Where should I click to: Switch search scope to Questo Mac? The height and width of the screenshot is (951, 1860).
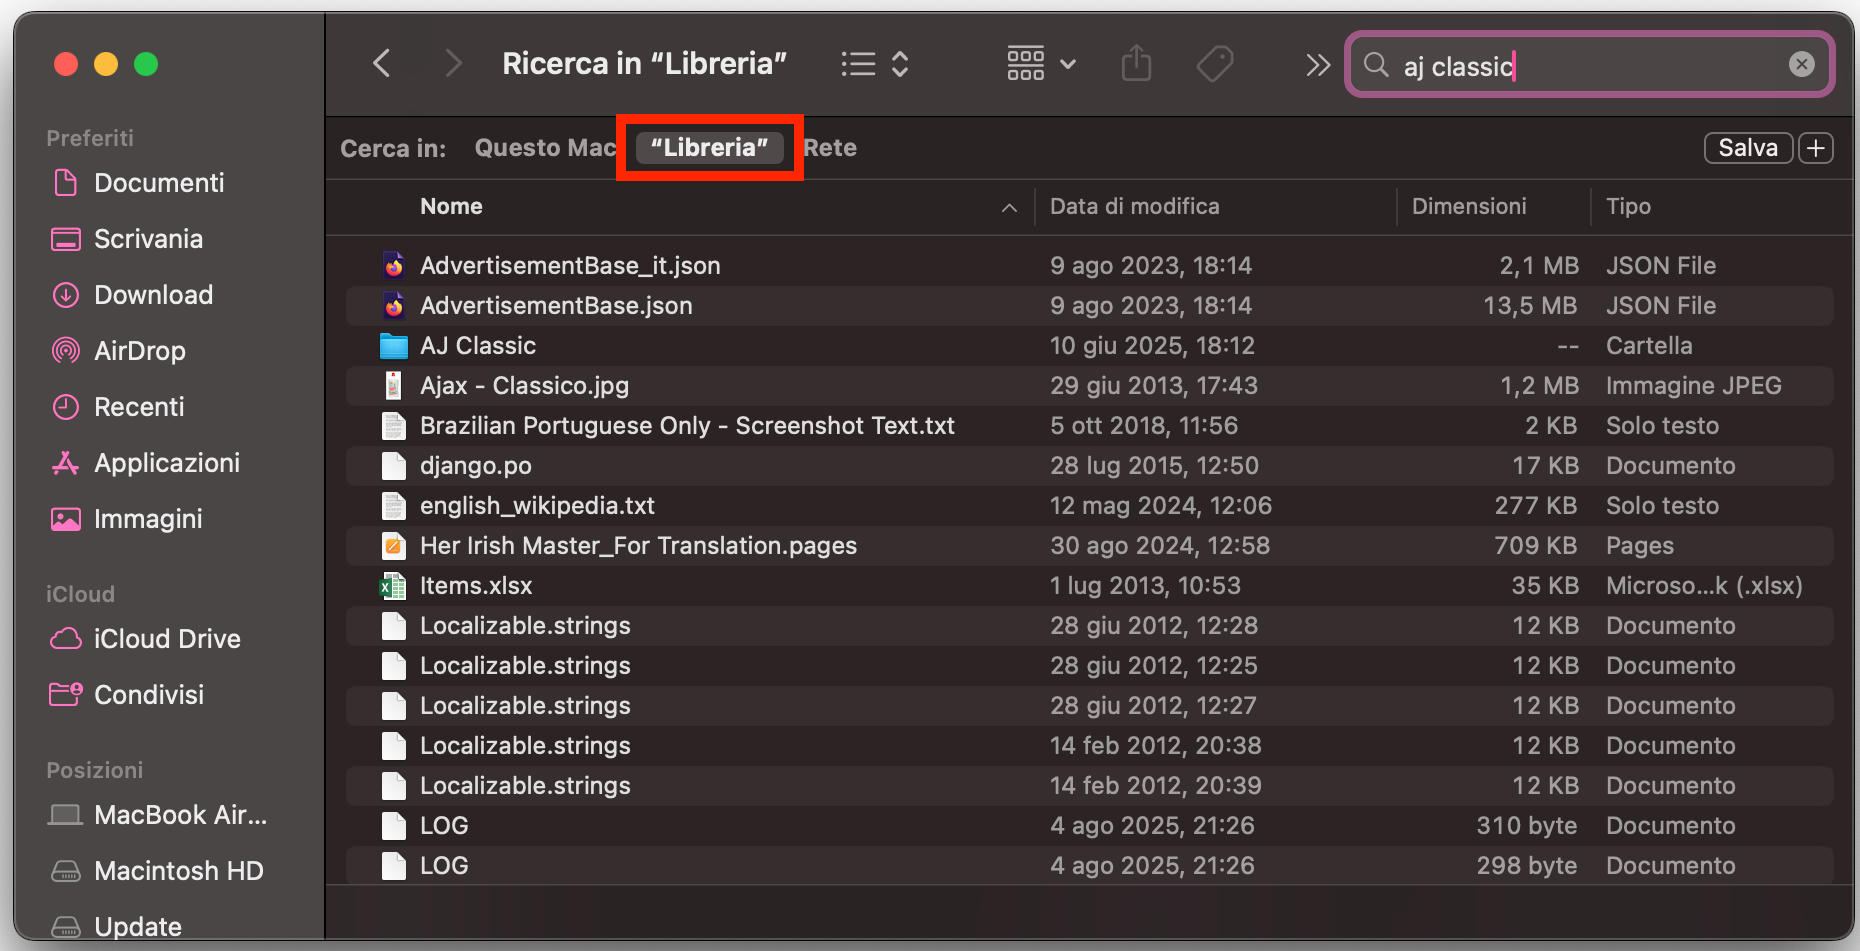[x=544, y=148]
